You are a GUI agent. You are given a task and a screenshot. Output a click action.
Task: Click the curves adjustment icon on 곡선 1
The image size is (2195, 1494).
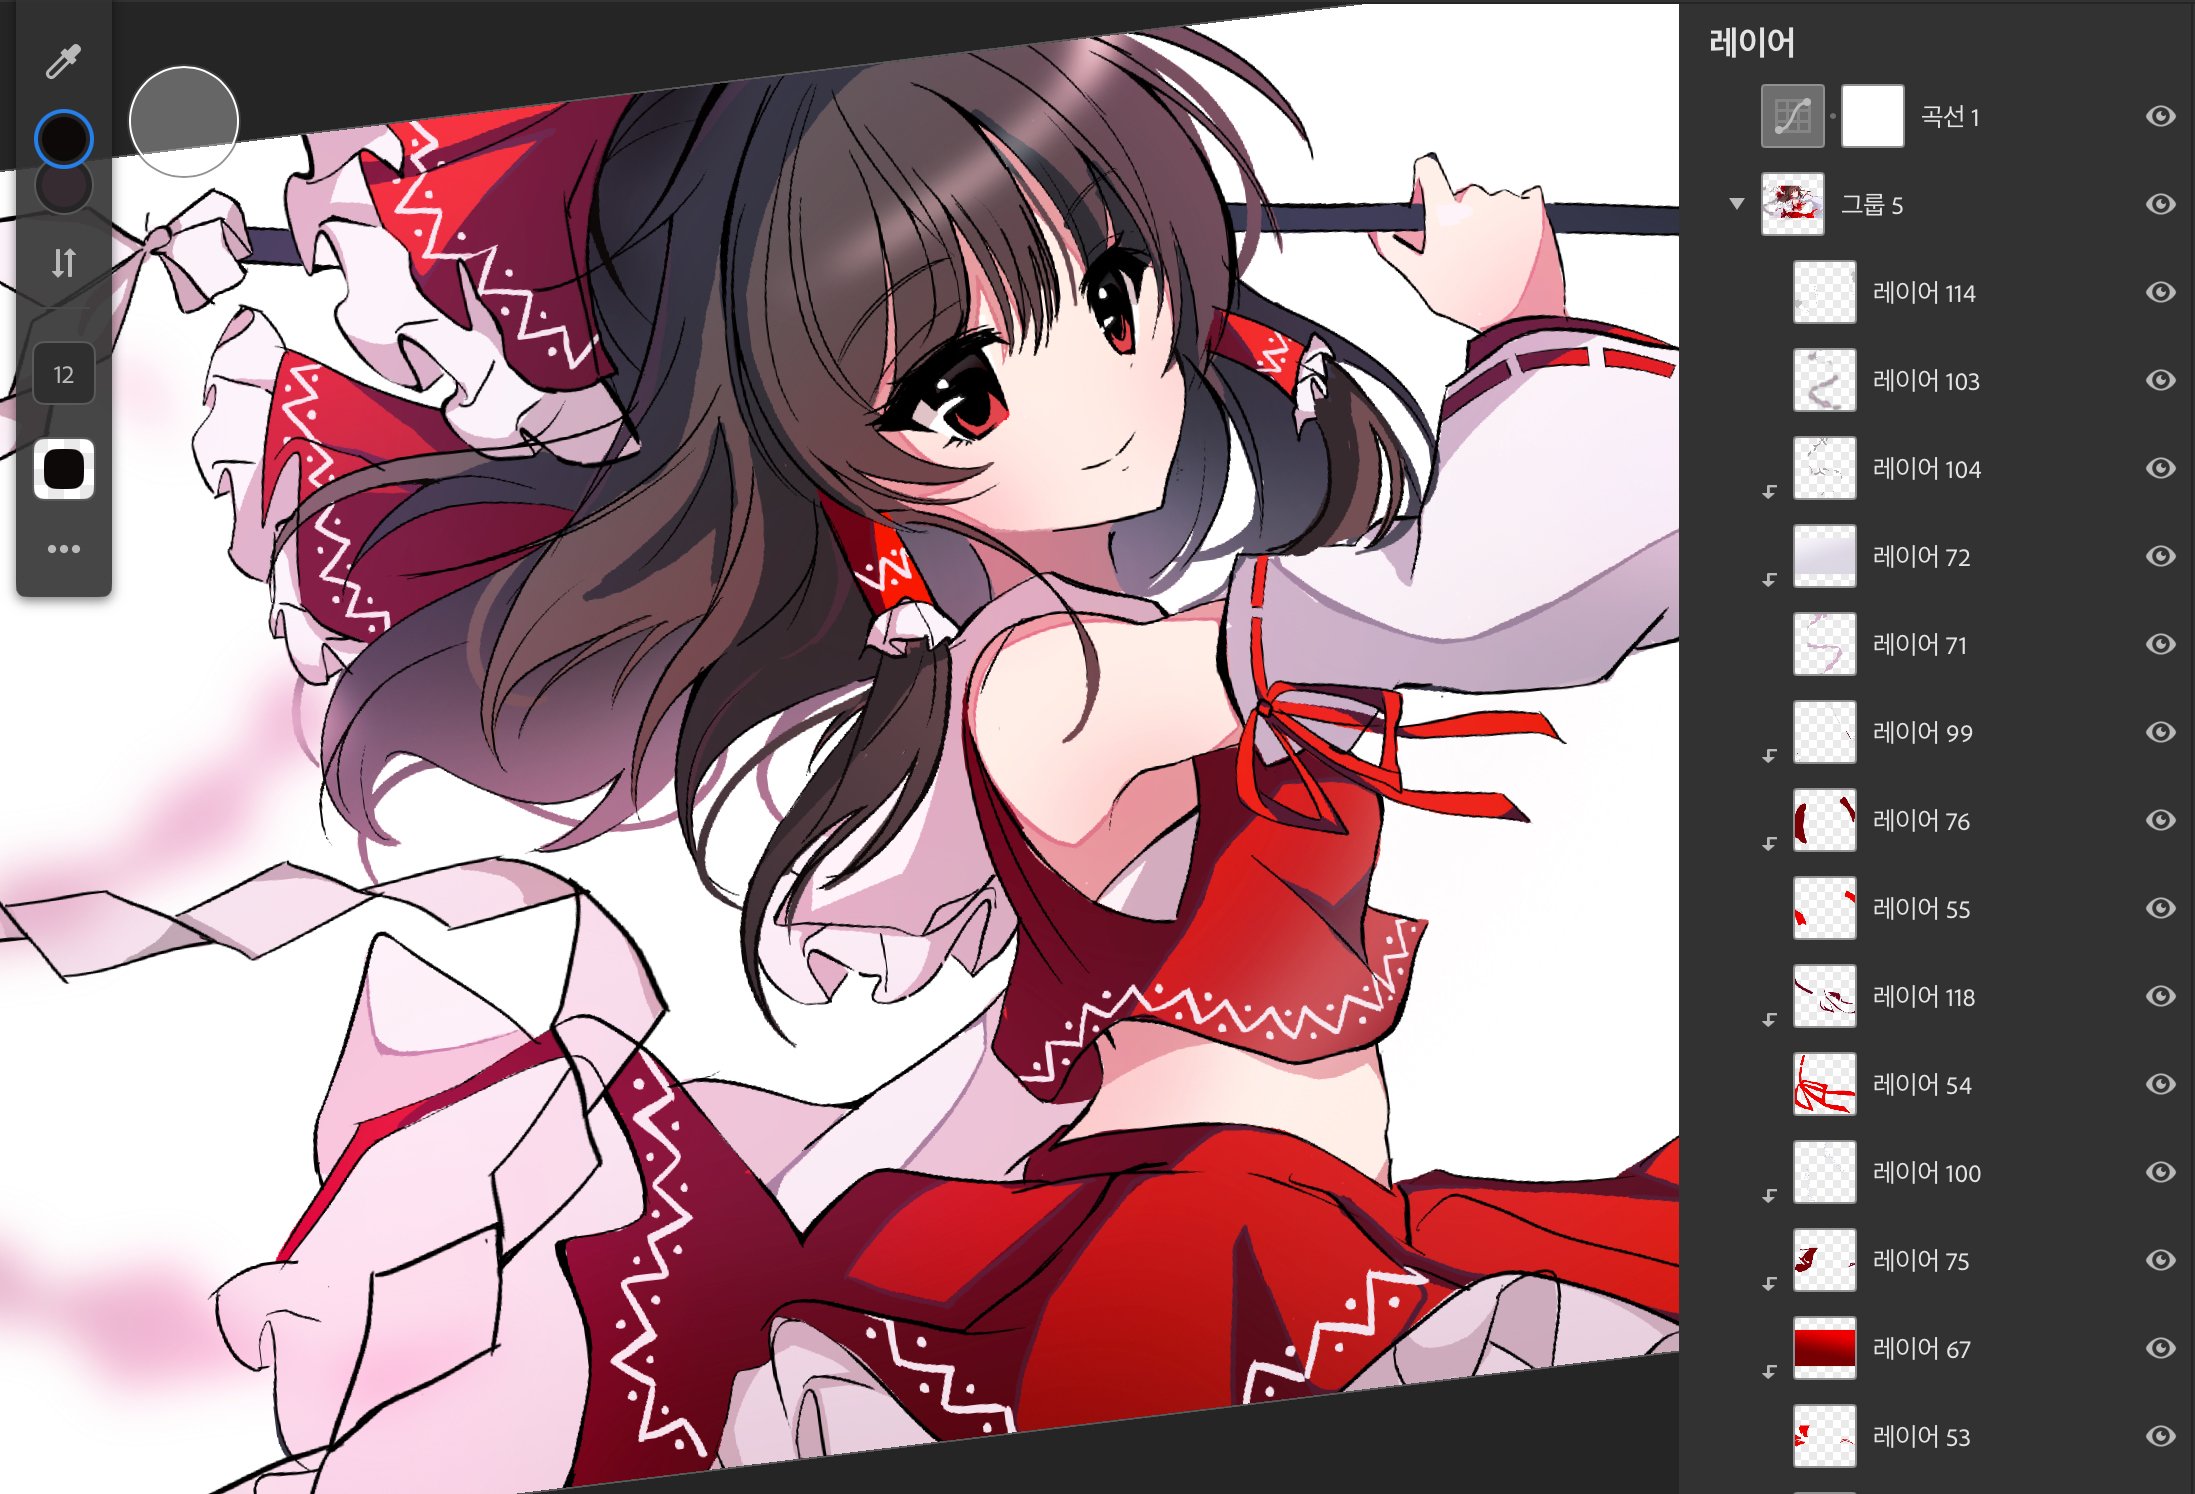point(1792,117)
